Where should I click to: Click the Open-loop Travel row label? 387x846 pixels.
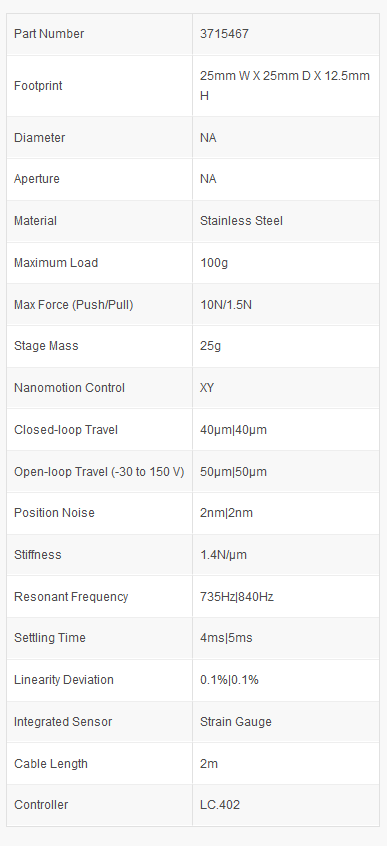click(99, 472)
